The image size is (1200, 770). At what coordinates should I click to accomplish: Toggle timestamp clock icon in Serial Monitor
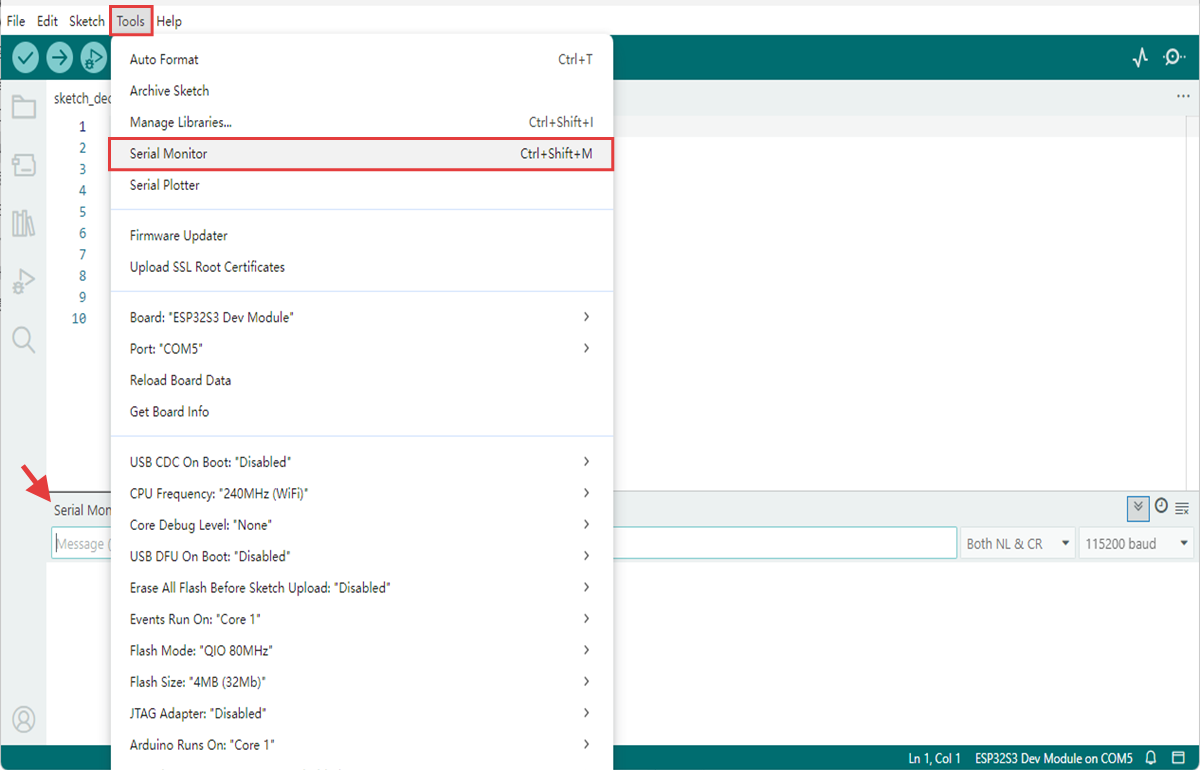[x=1161, y=506]
